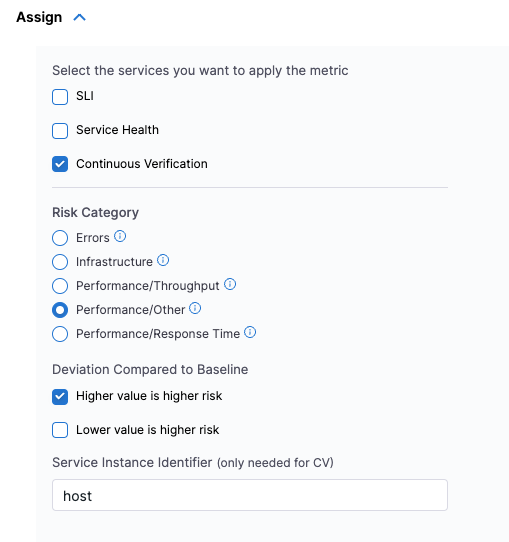Pick the Performance/Response Time radio button
This screenshot has height=542, width=509.
click(60, 334)
